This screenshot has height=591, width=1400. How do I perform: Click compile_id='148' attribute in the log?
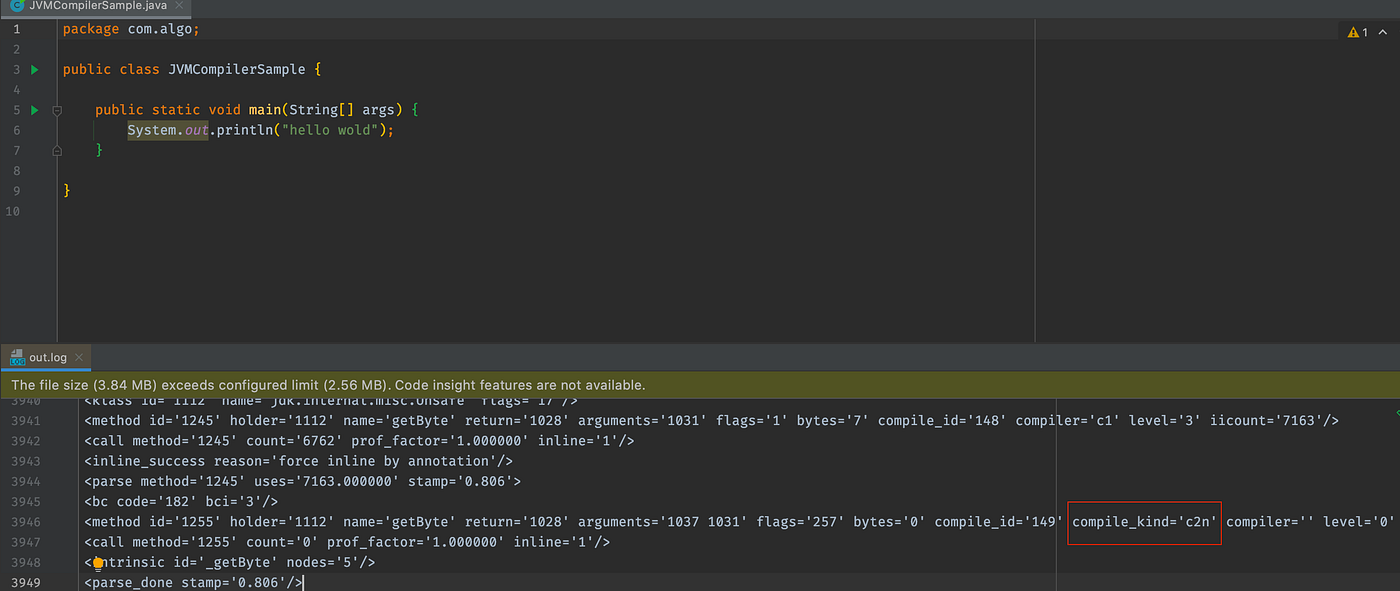point(942,421)
